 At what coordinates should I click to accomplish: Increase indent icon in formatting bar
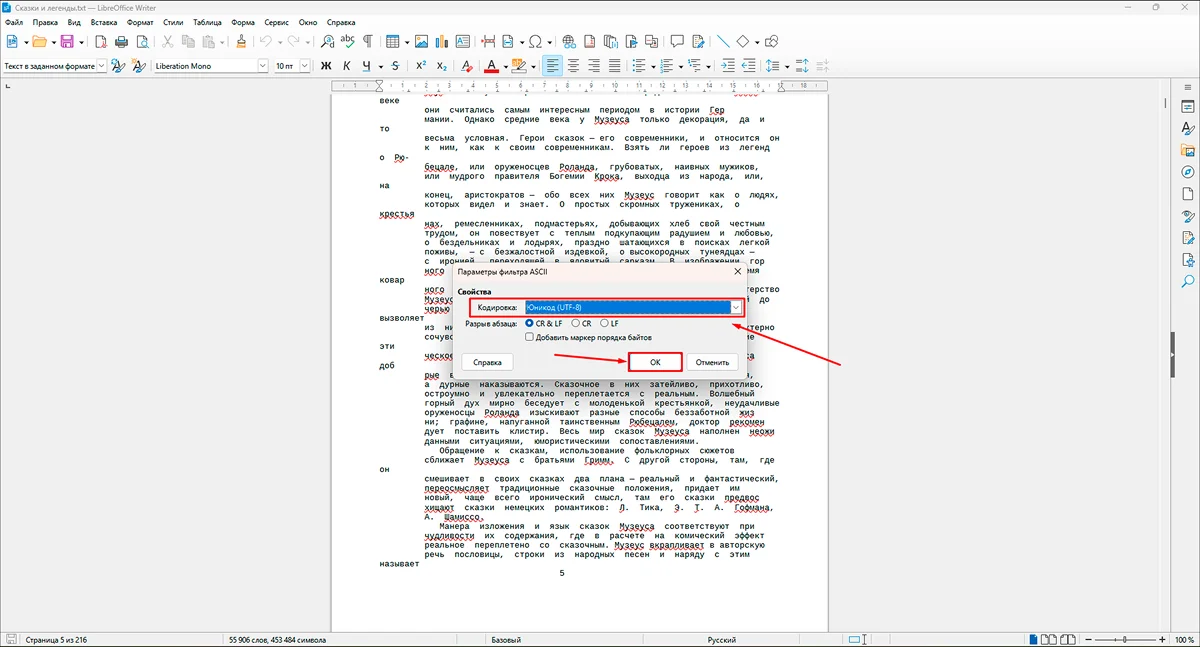[x=727, y=66]
